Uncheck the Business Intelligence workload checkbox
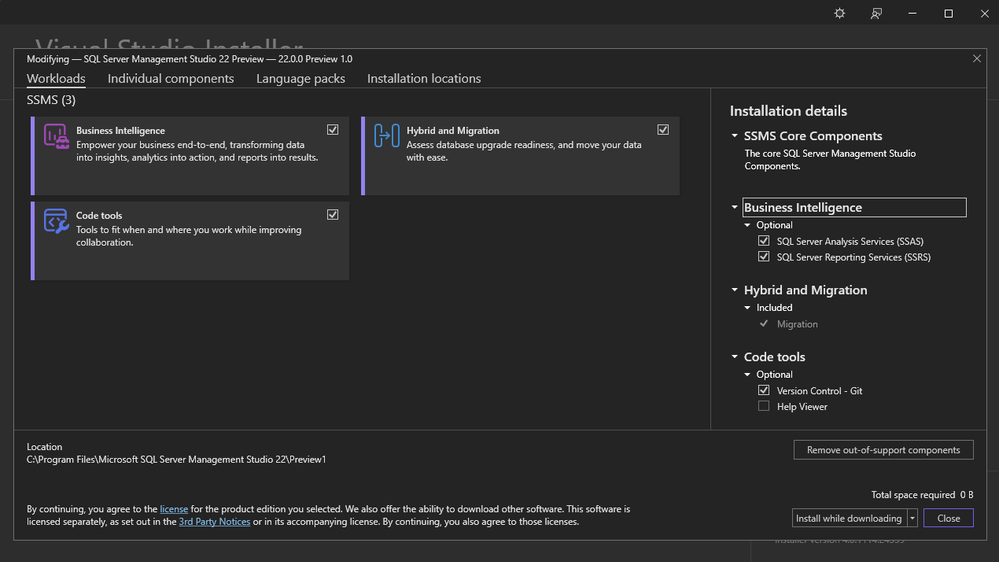This screenshot has width=999, height=562. pyautogui.click(x=333, y=130)
